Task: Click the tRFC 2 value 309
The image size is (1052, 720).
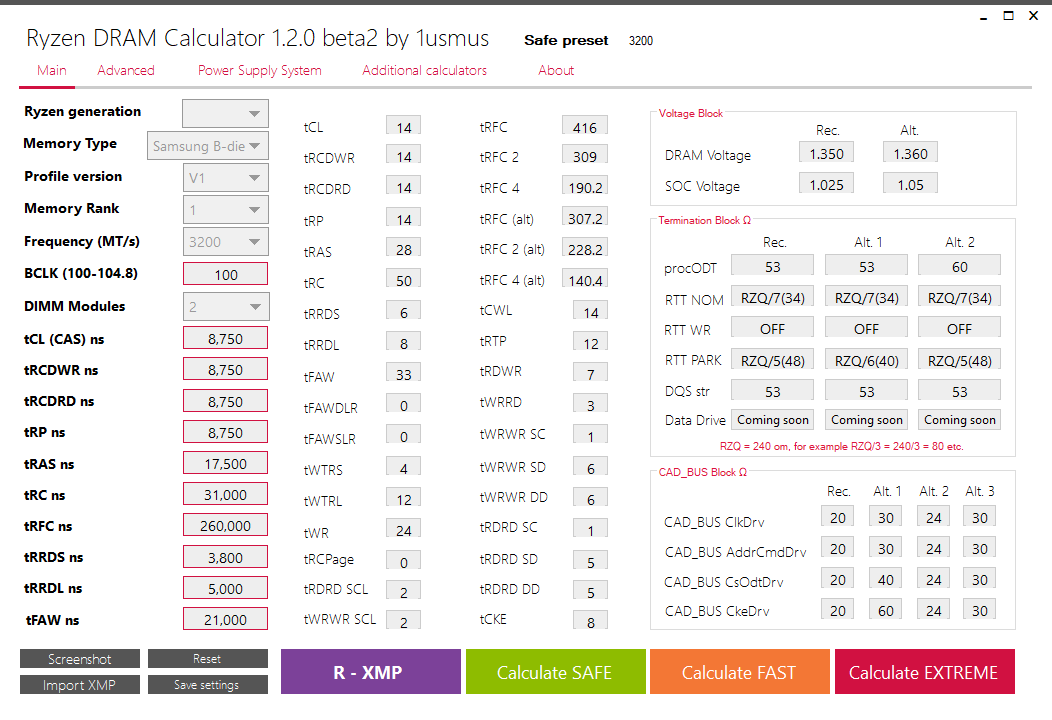Action: click(x=585, y=156)
